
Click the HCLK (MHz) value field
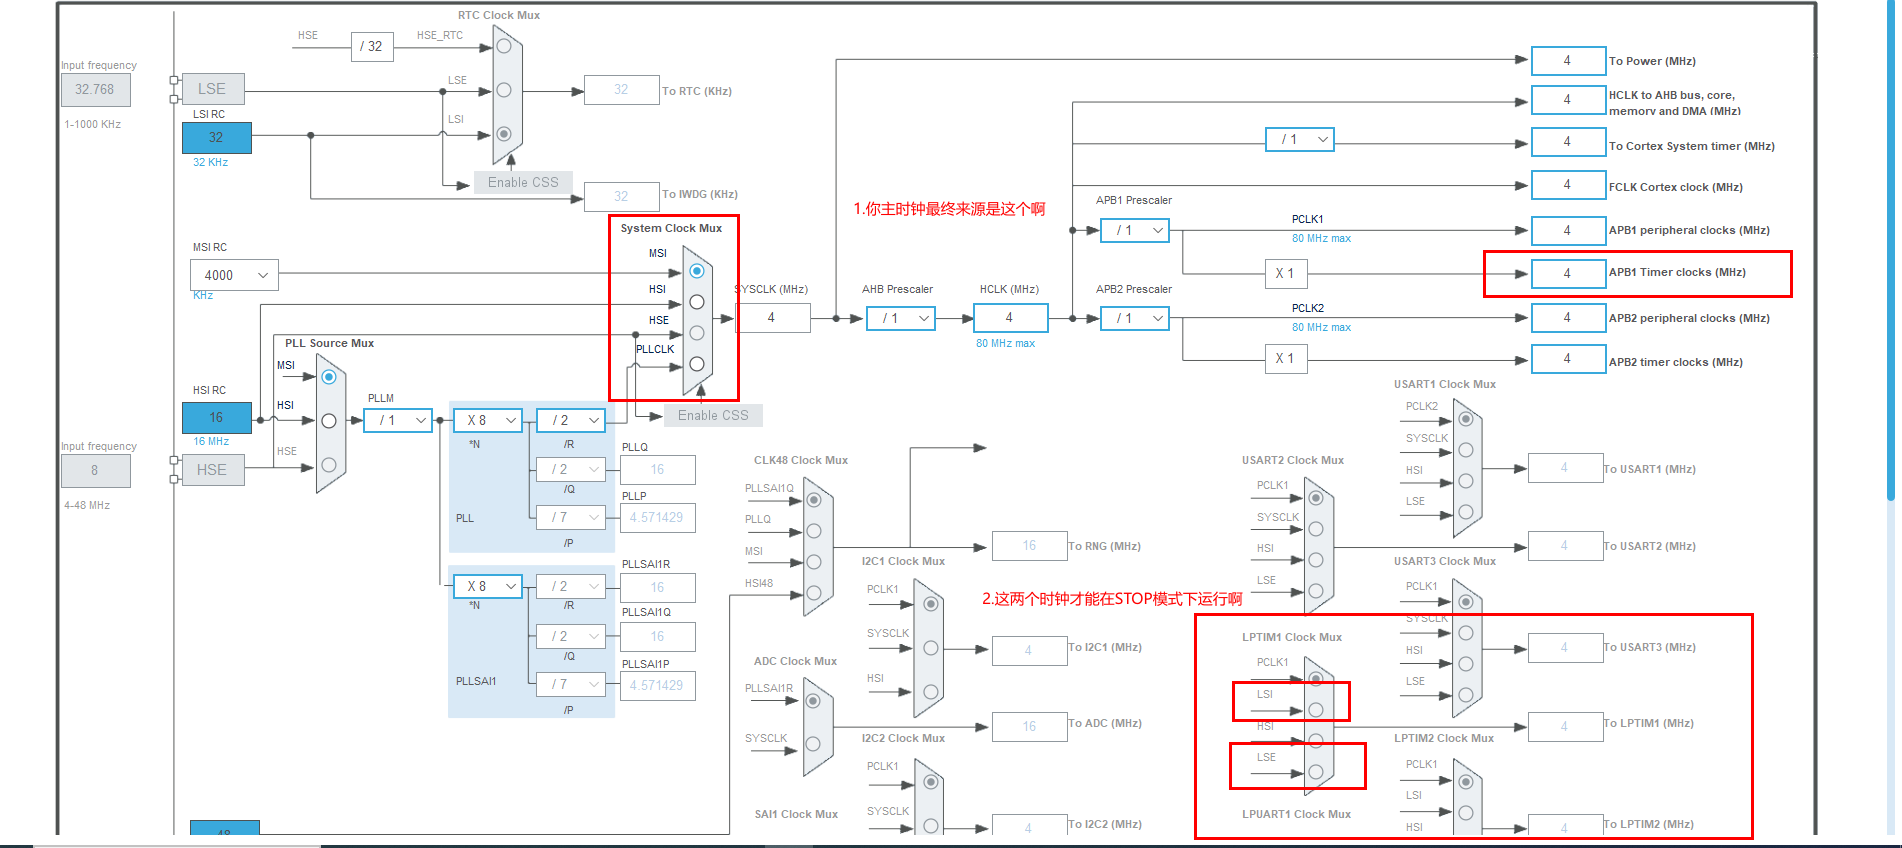tap(1011, 318)
